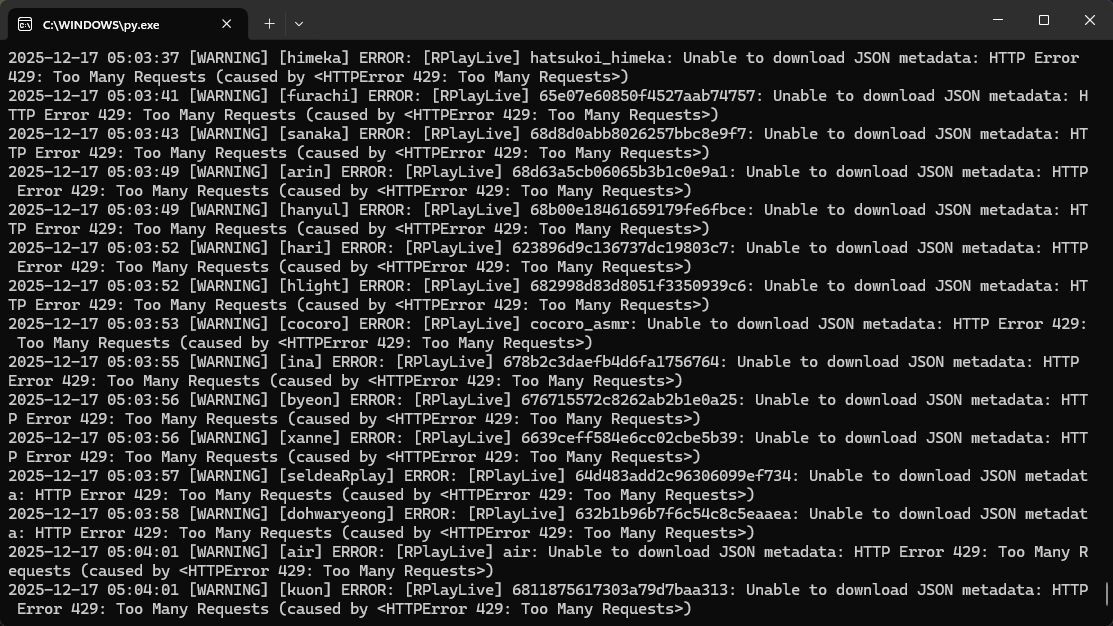
Task: Click the 632b1b96b7f6c54c8c5eaaea ID
Action: pos(683,513)
